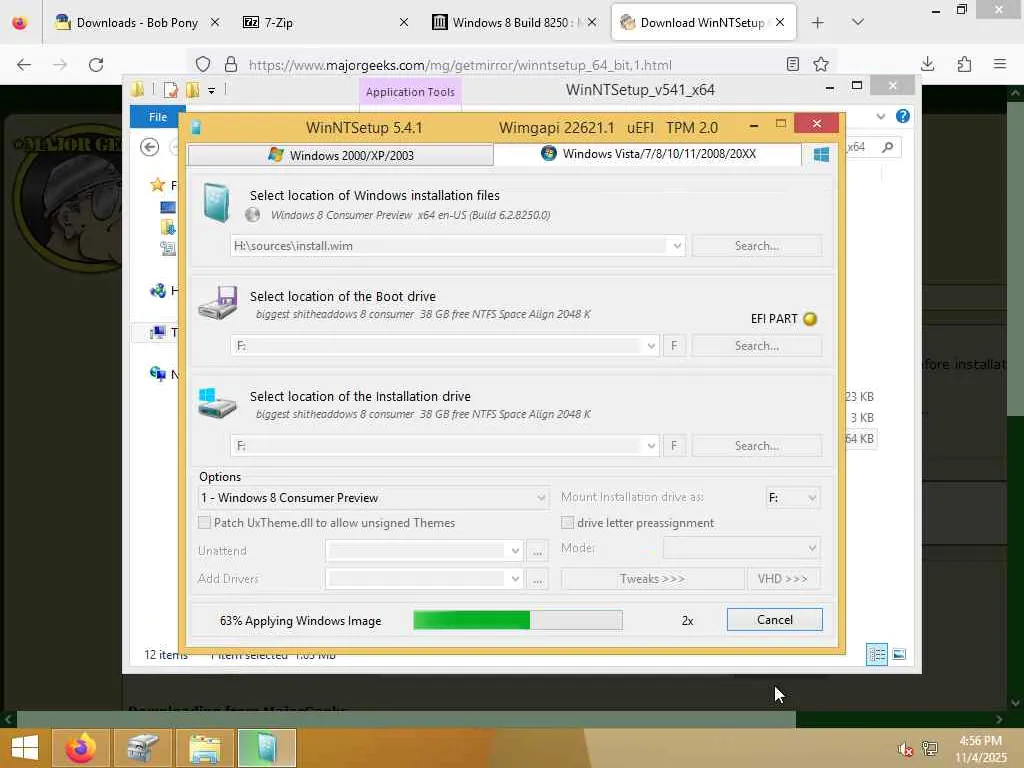Open Firefox from the taskbar

pos(81,748)
